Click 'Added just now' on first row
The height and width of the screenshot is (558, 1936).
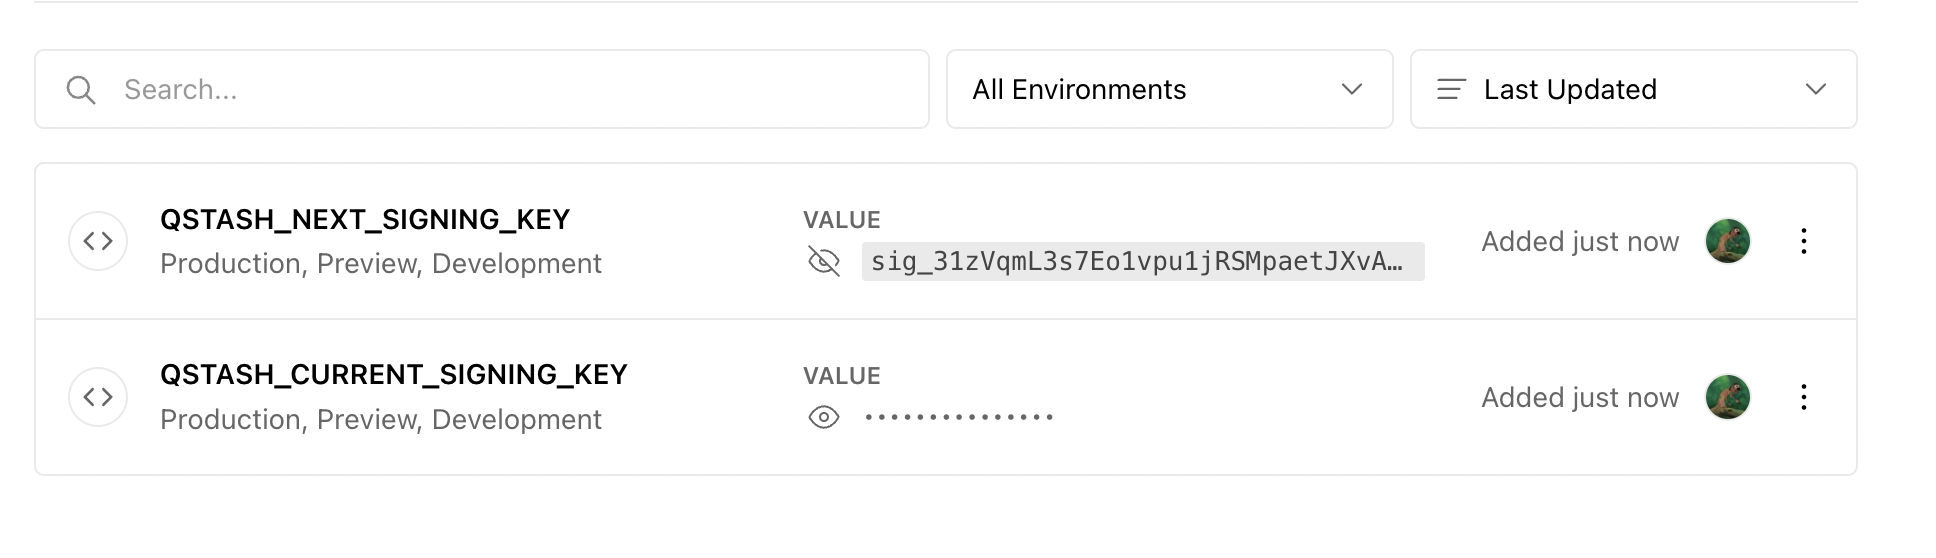pos(1580,242)
